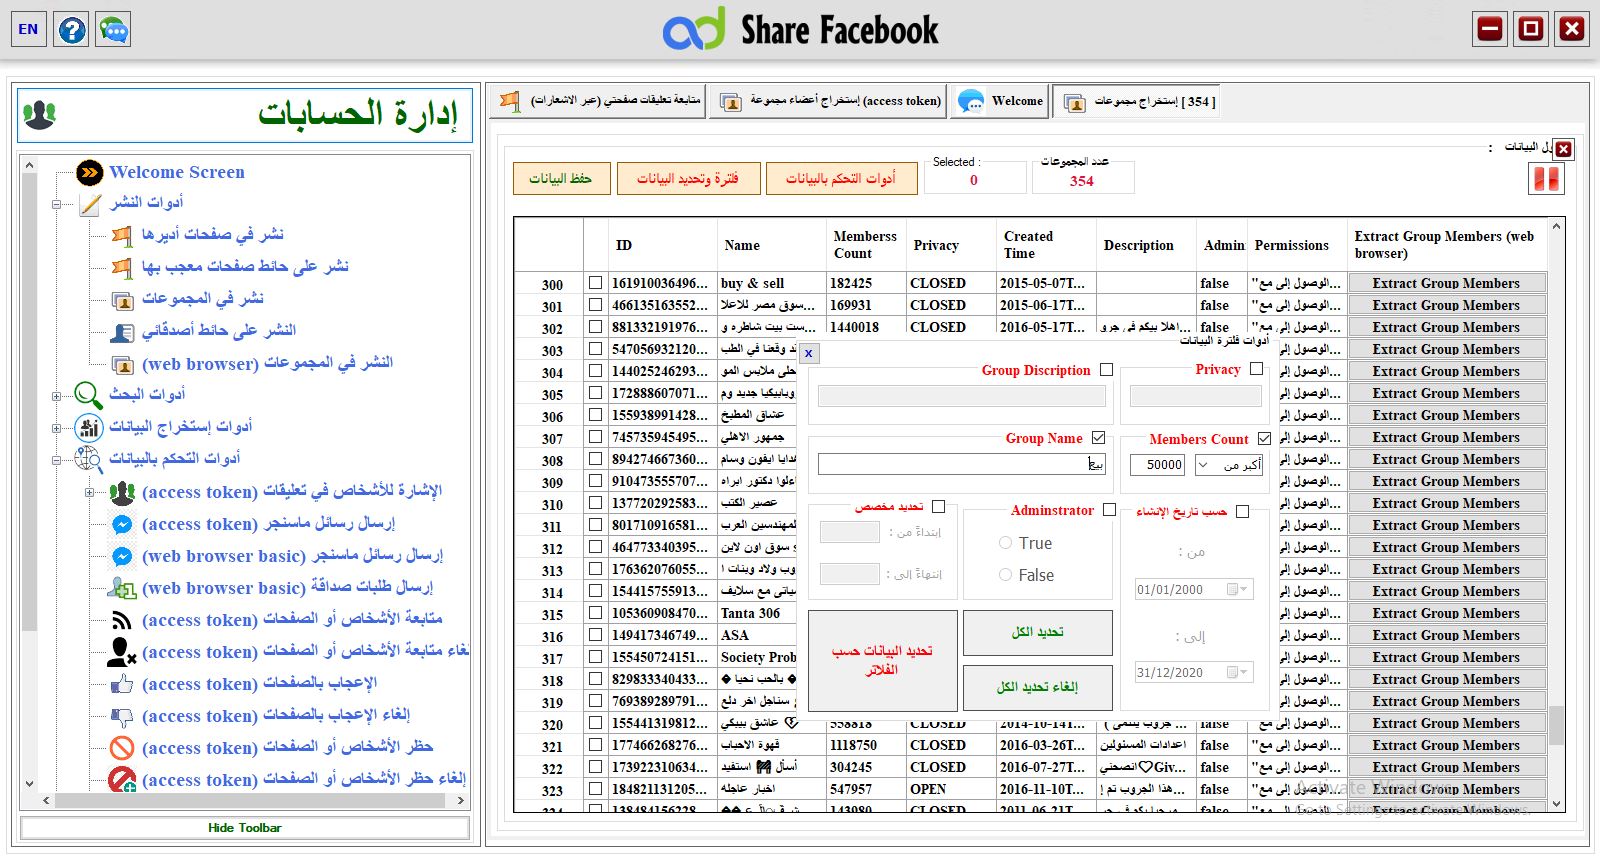Image resolution: width=1600 pixels, height=860 pixels.
Task: Open the chat support icon
Action: [x=114, y=29]
